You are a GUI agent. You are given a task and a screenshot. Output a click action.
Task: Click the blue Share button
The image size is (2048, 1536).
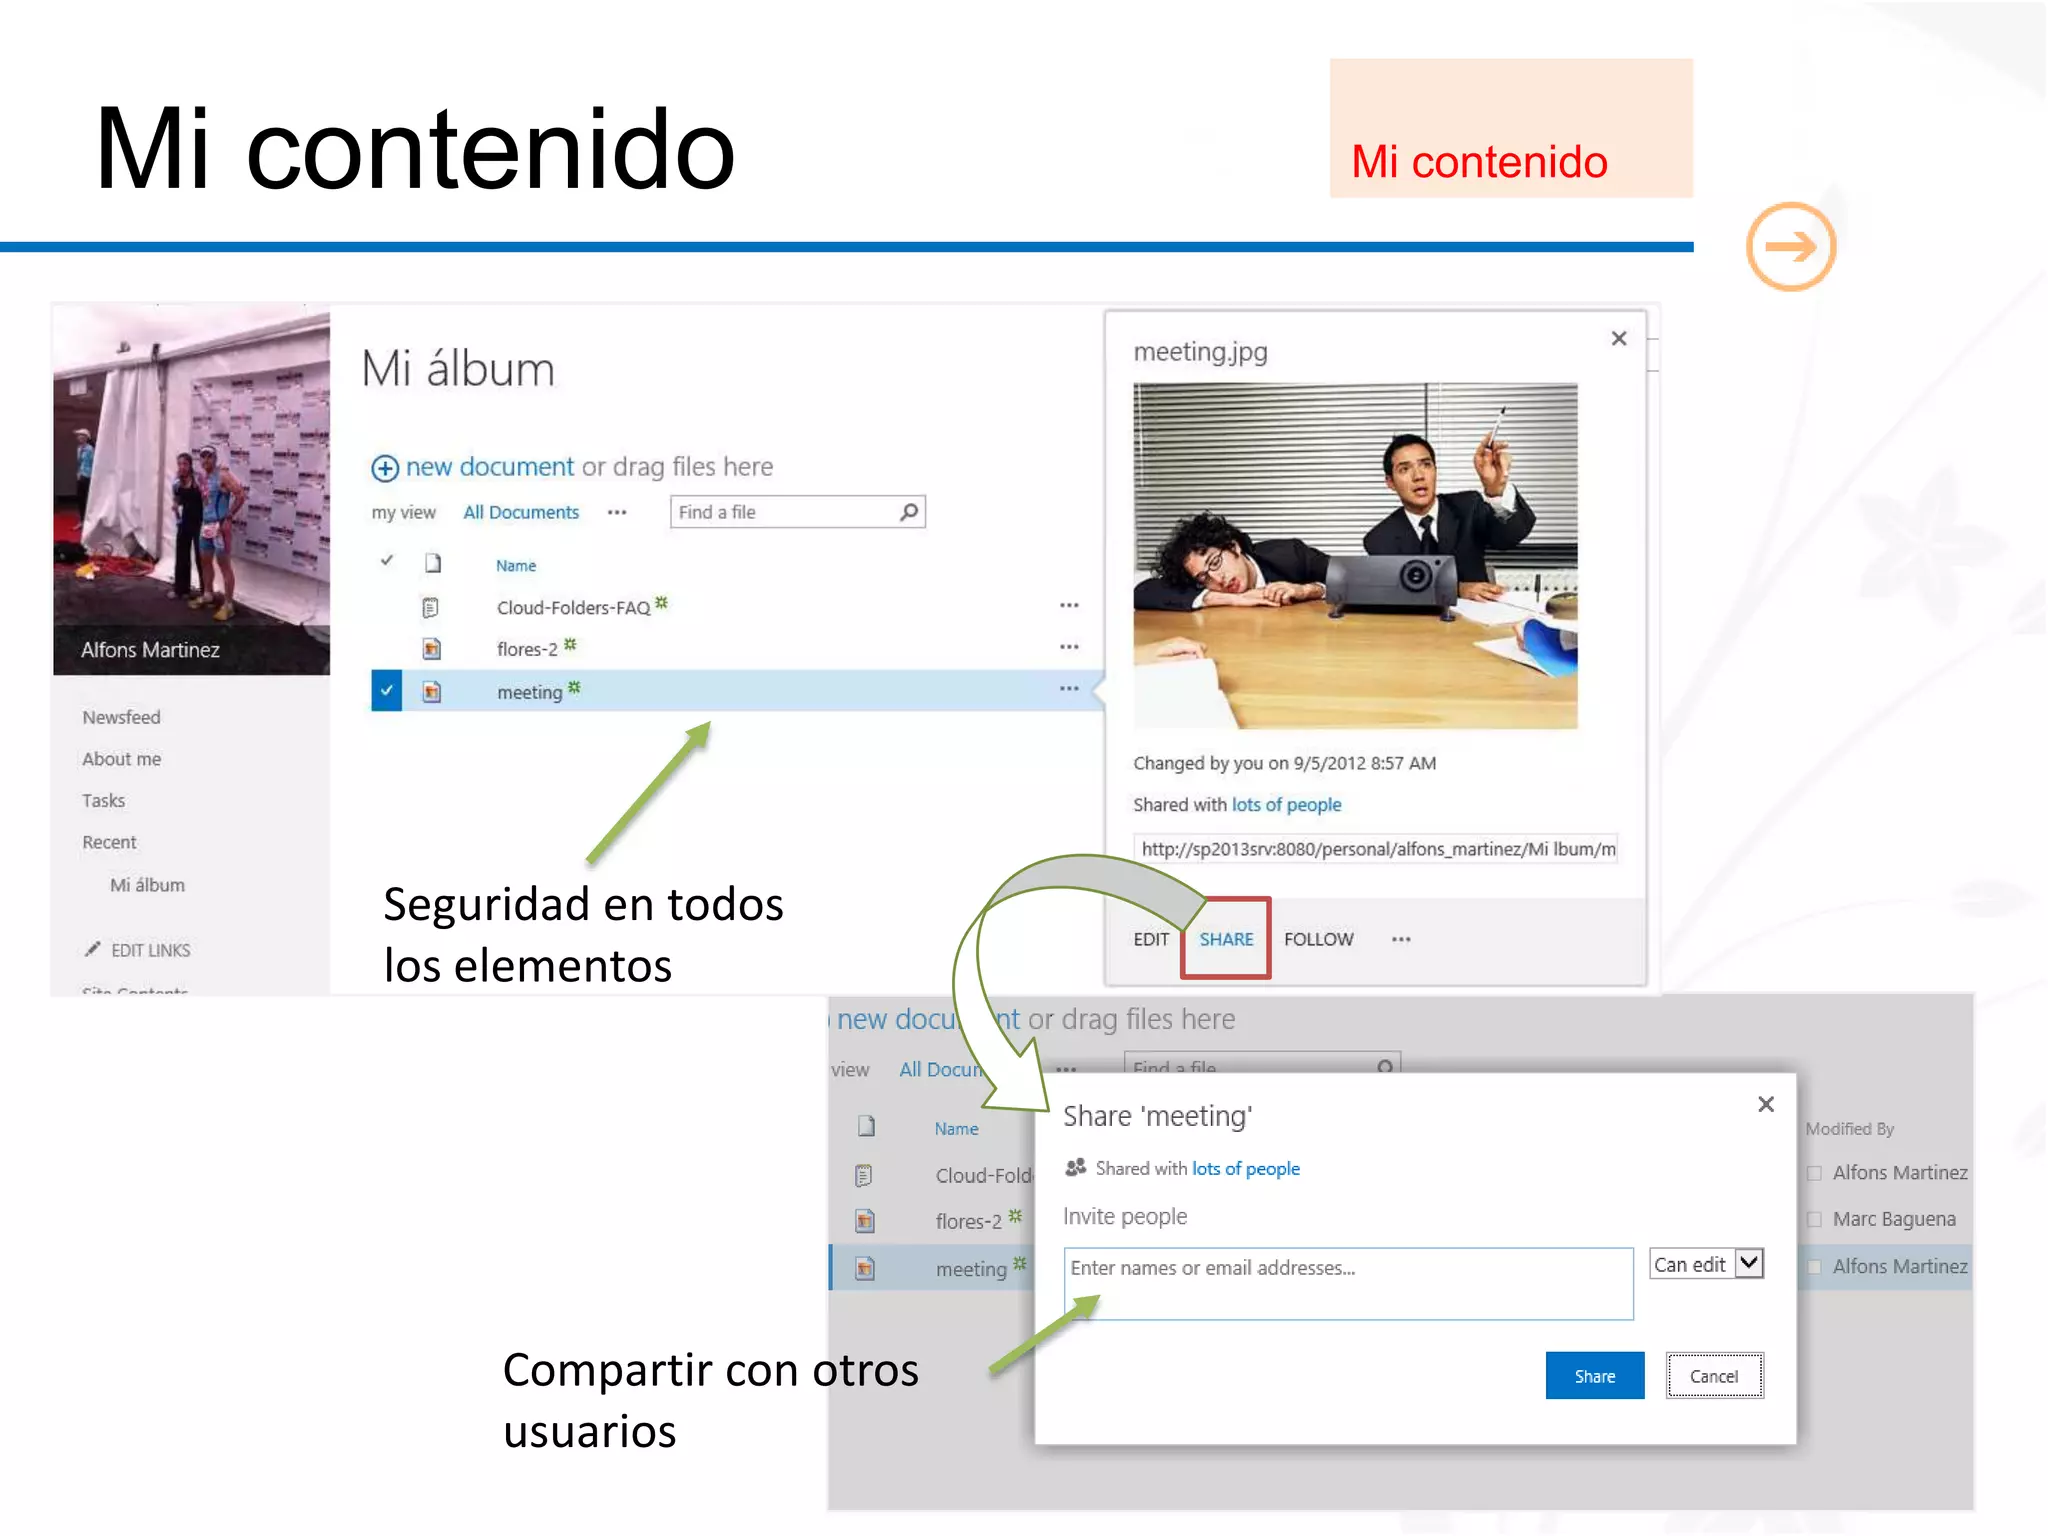1594,1376
